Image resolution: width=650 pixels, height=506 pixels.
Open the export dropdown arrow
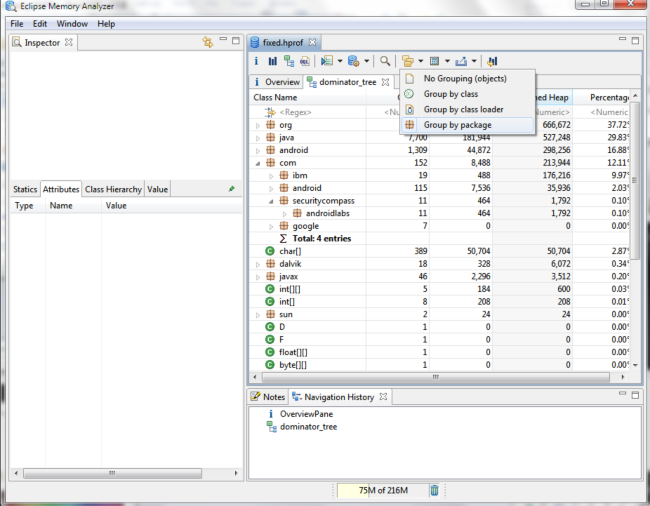pyautogui.click(x=474, y=61)
